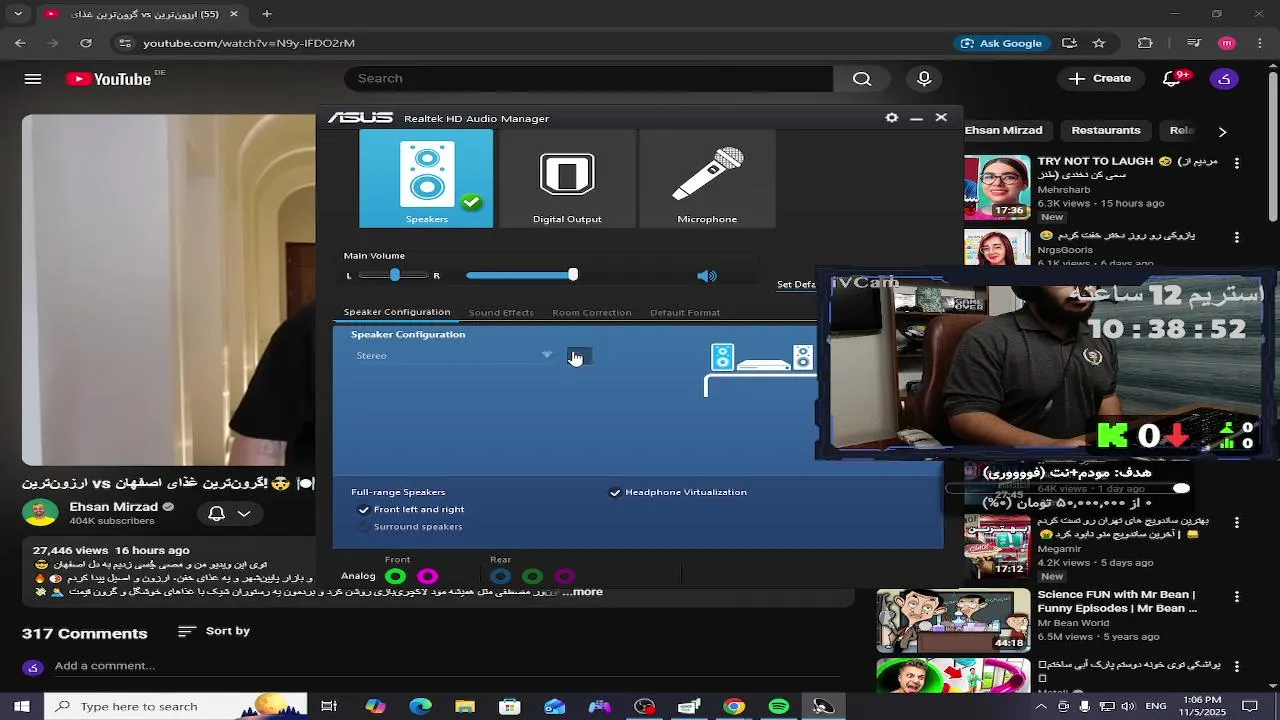Click Set Default Device button
Image resolution: width=1280 pixels, height=720 pixels.
pos(796,284)
